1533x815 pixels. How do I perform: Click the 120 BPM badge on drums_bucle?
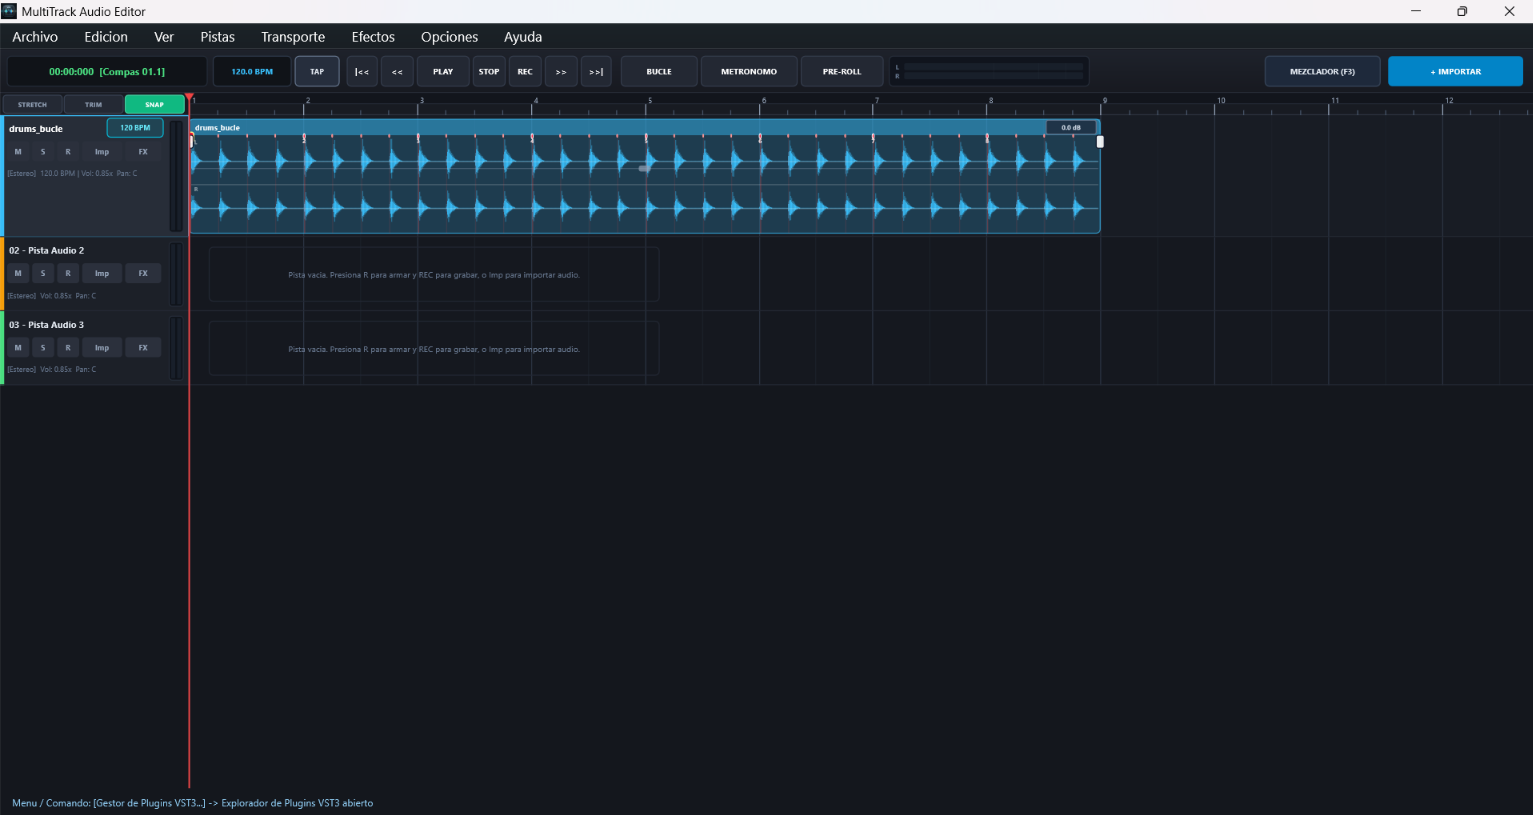click(135, 128)
